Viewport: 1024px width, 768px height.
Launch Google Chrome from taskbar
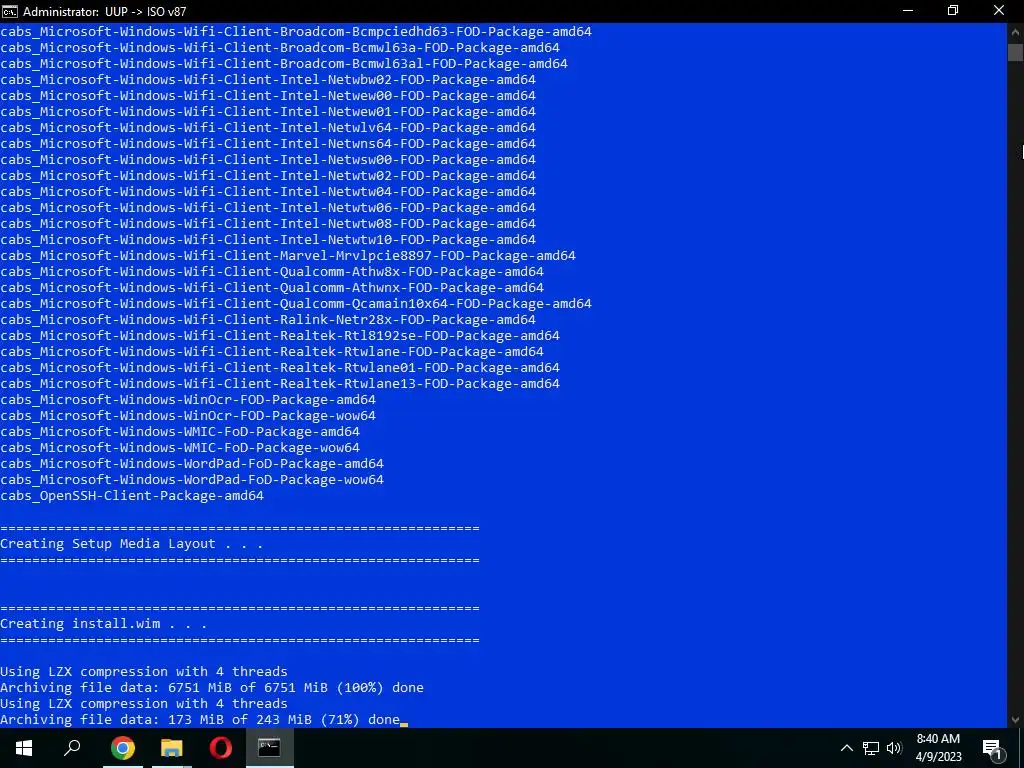pyautogui.click(x=122, y=748)
